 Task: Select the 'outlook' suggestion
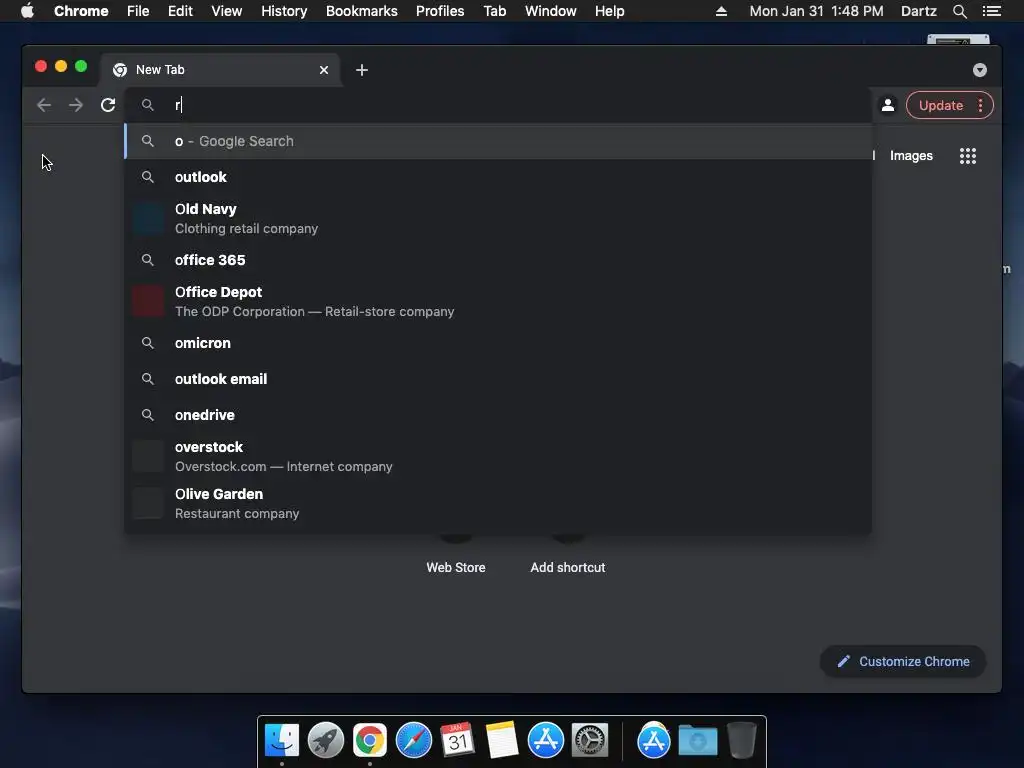[x=498, y=177]
